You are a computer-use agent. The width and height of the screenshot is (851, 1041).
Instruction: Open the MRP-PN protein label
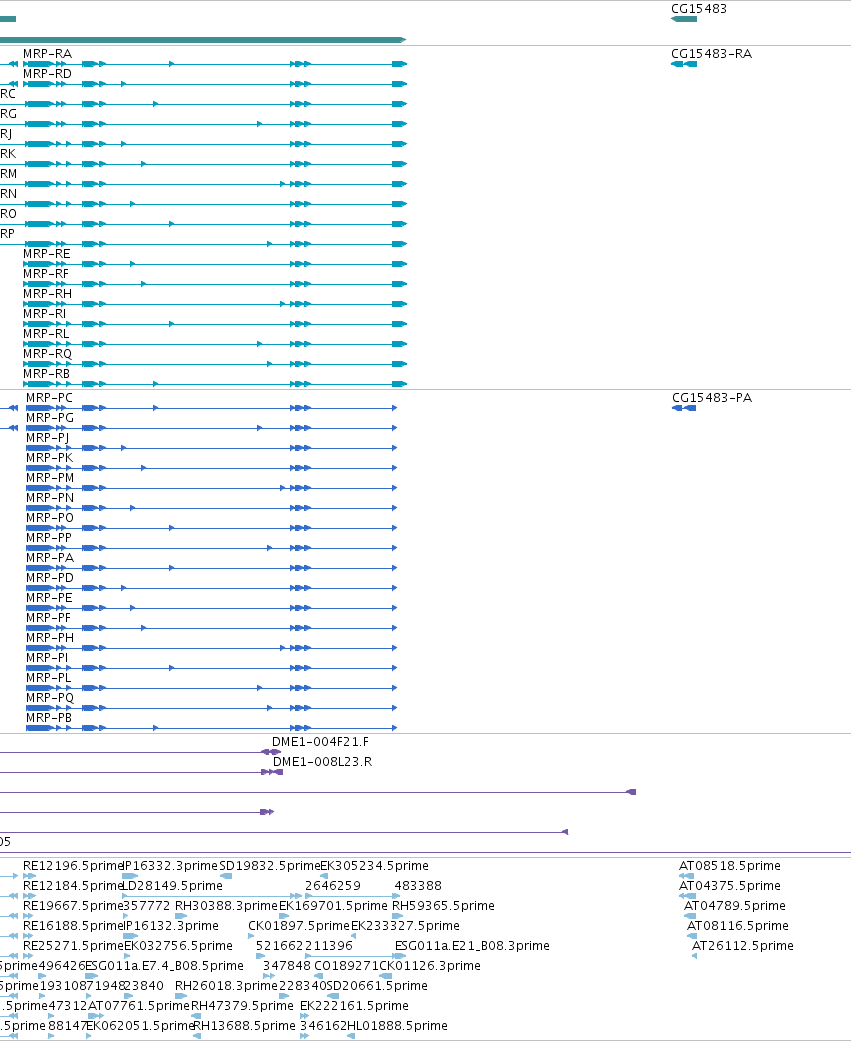pyautogui.click(x=50, y=497)
